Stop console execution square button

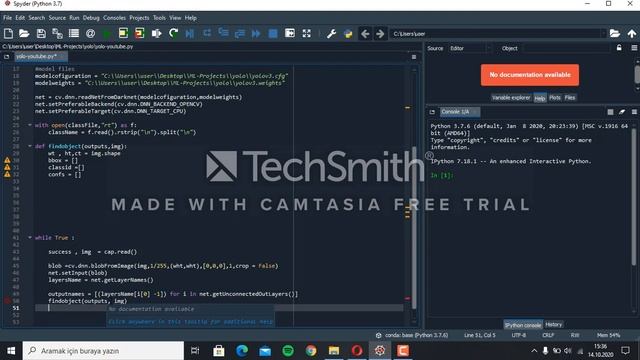coord(610,112)
